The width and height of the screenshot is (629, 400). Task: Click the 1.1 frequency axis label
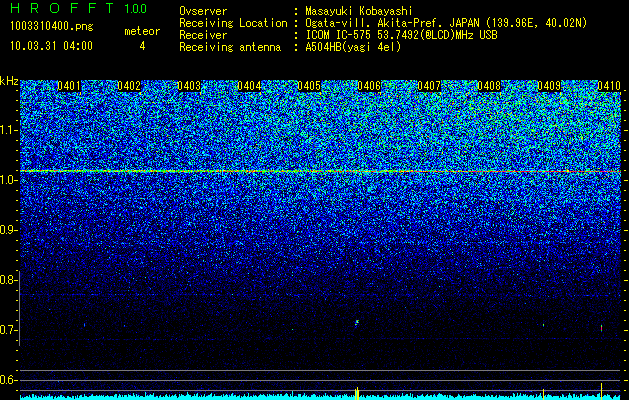click(7, 130)
